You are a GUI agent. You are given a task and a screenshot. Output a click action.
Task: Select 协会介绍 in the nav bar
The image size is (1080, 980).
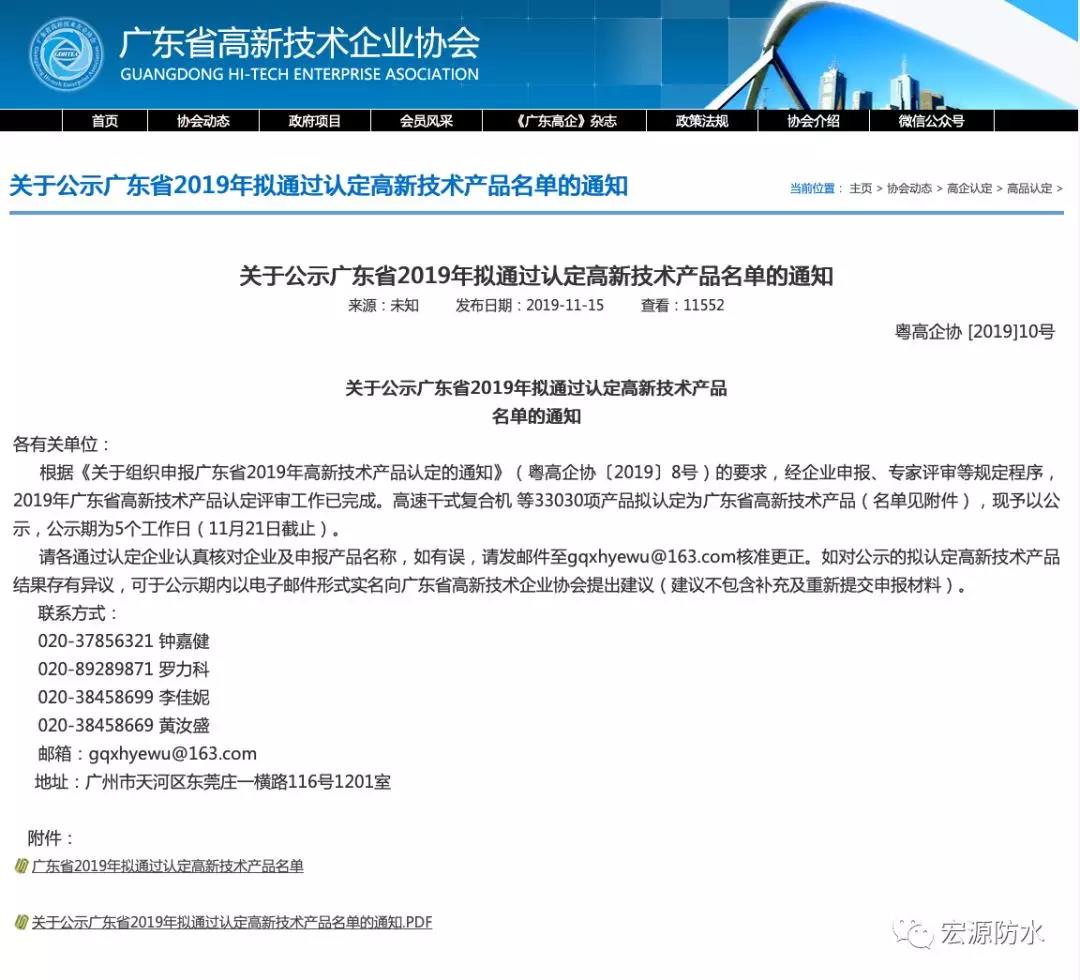[813, 121]
